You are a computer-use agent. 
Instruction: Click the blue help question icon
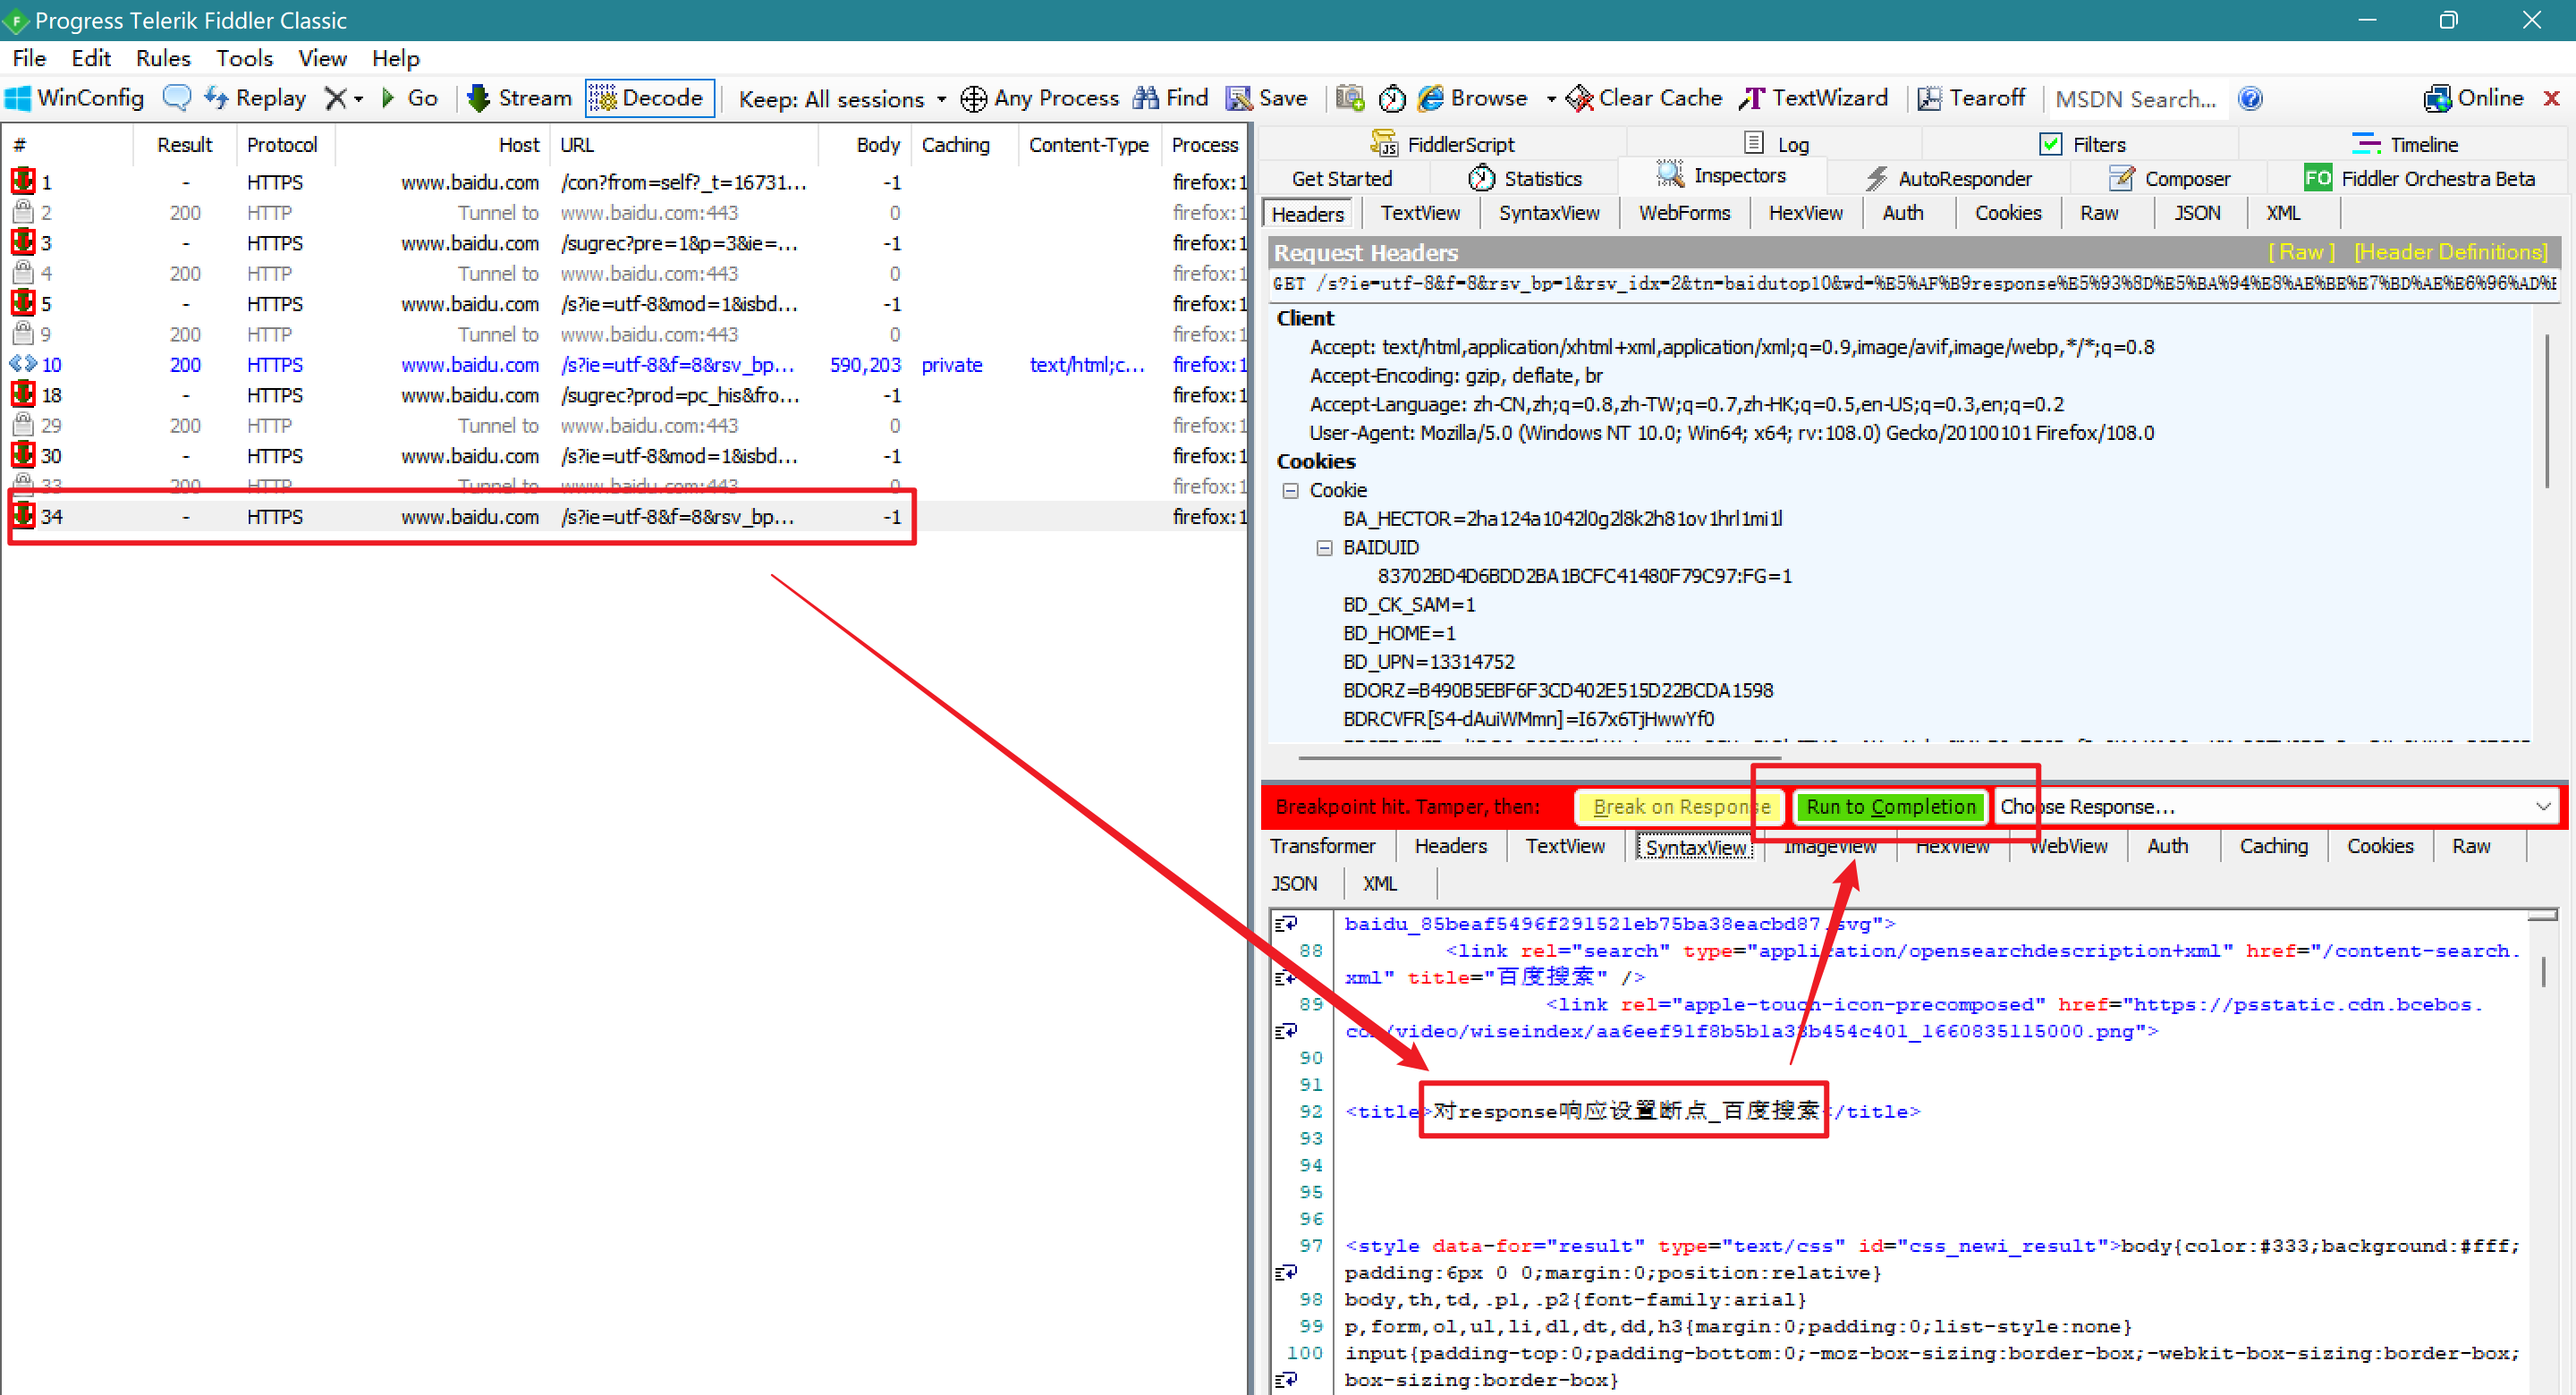click(2250, 98)
